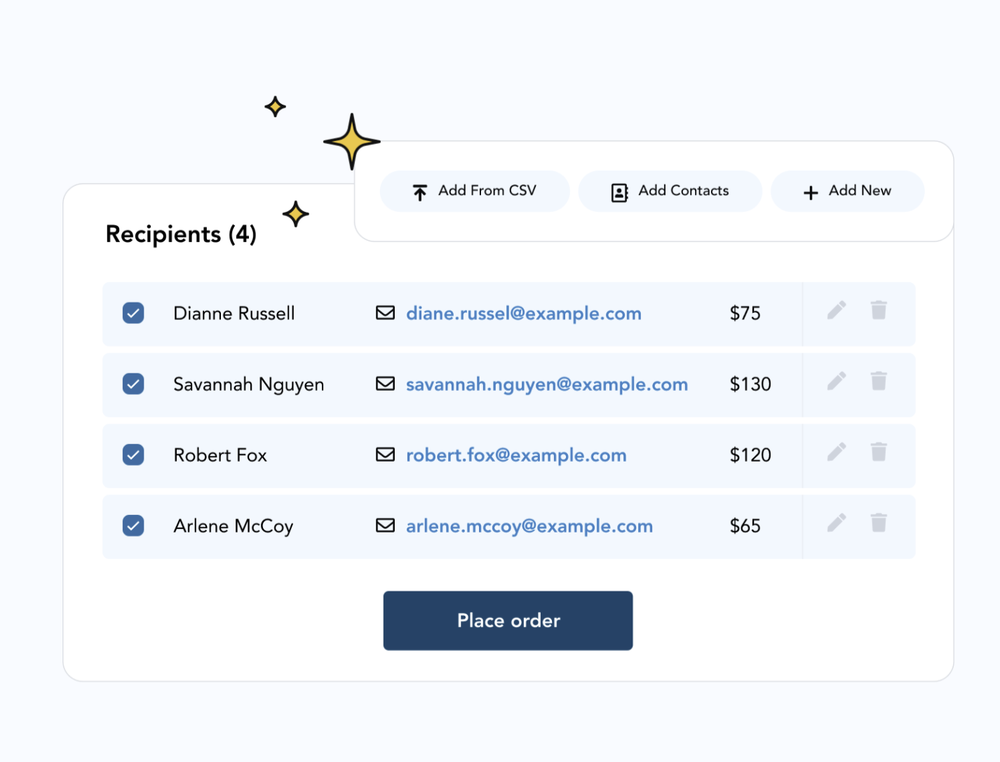Edit Arlene McCoy using the pencil icon
This screenshot has height=762, width=1000.
836,522
